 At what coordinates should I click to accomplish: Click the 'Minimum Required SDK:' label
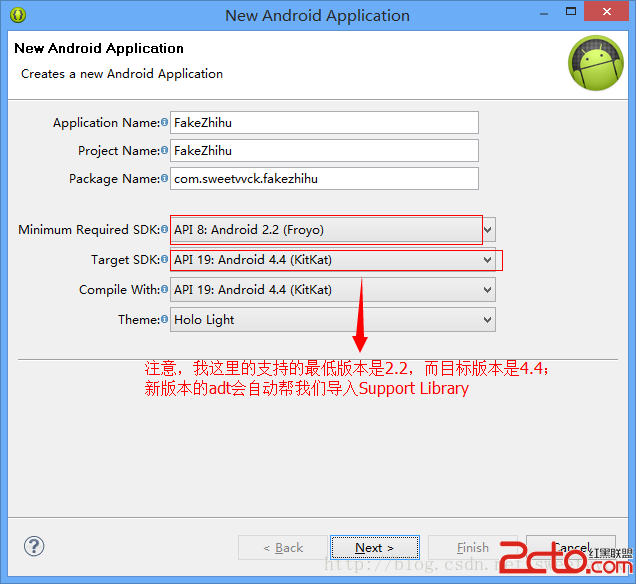pyautogui.click(x=89, y=230)
